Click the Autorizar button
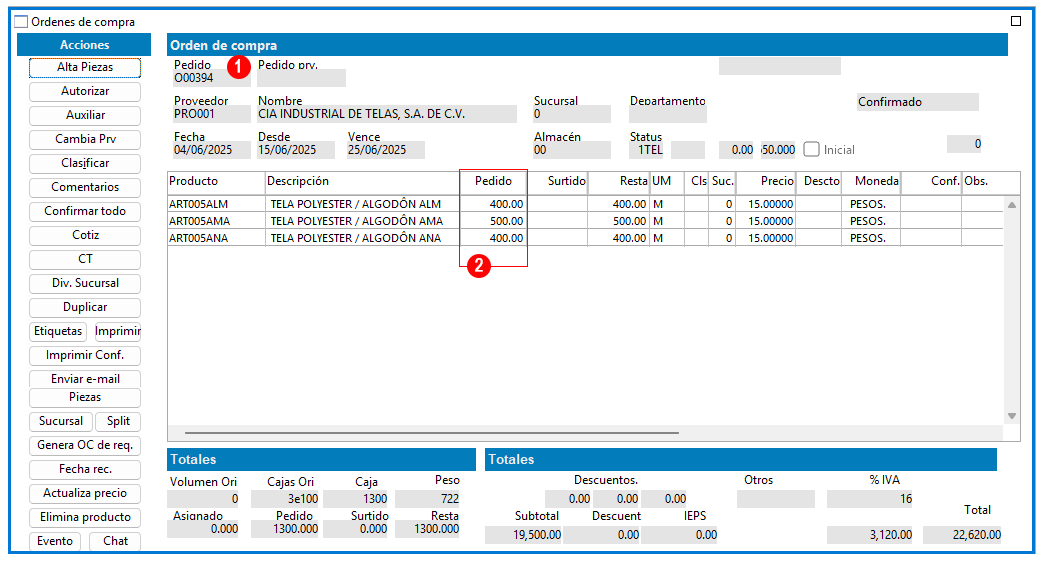 (x=84, y=91)
